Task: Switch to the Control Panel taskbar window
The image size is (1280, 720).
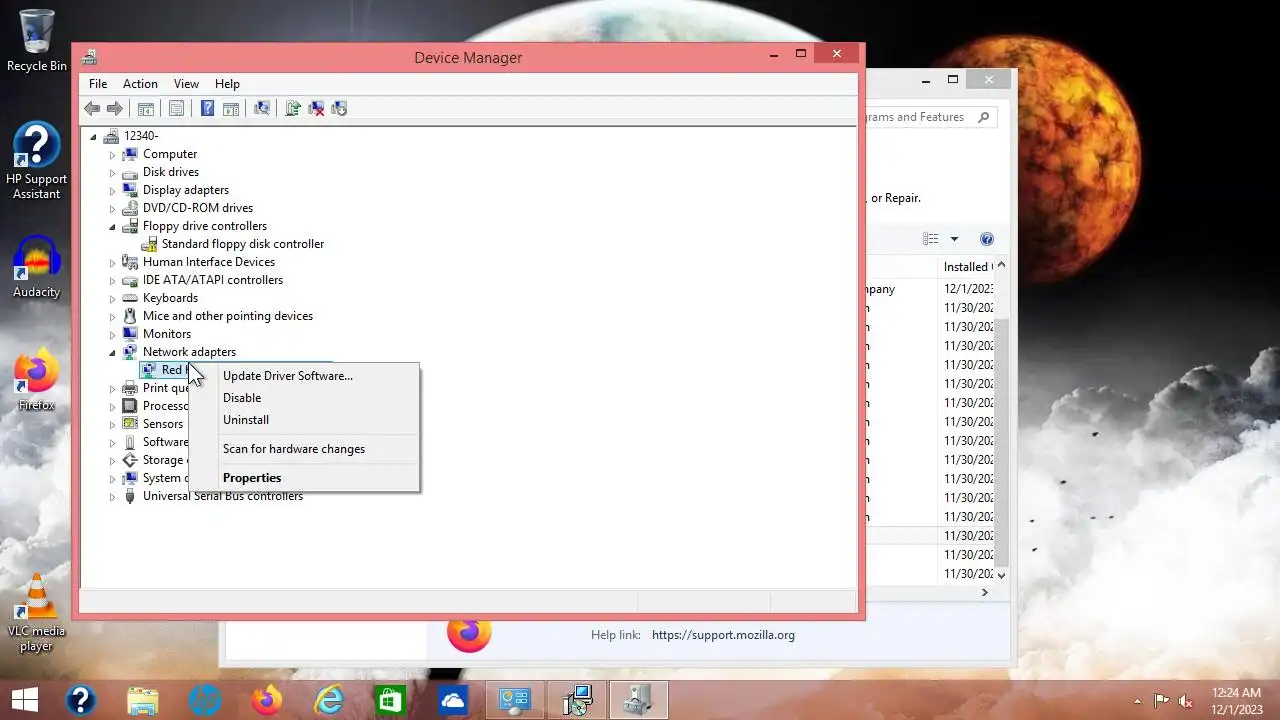Action: [515, 700]
